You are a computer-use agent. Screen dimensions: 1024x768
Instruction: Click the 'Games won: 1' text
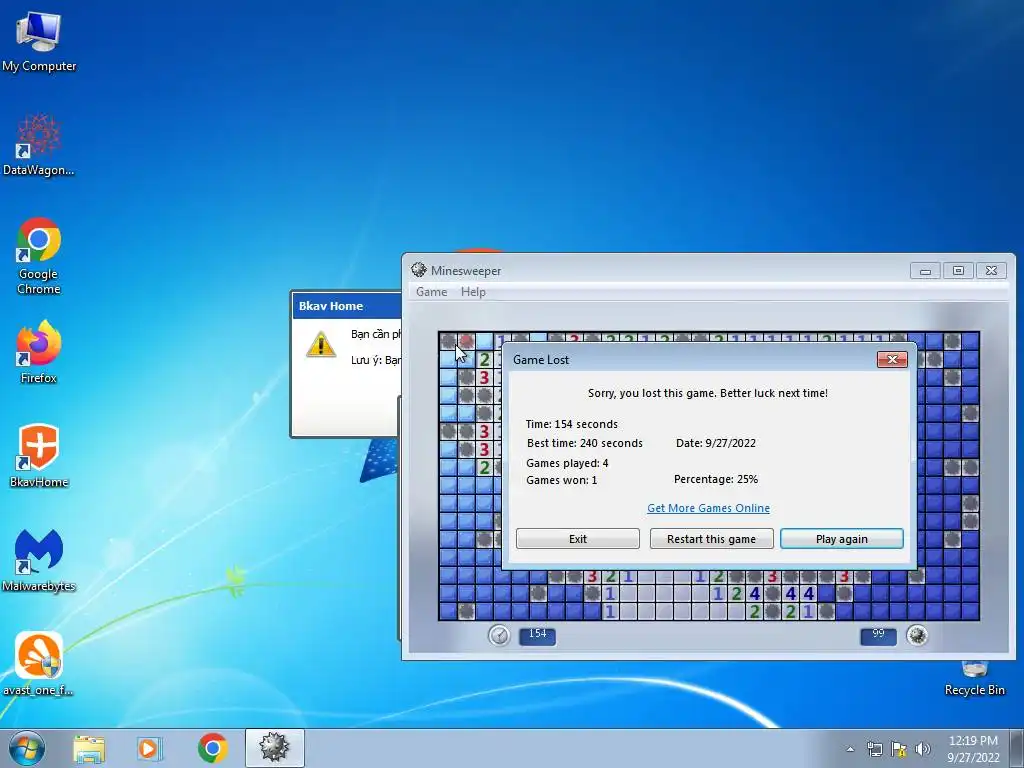[x=562, y=480]
